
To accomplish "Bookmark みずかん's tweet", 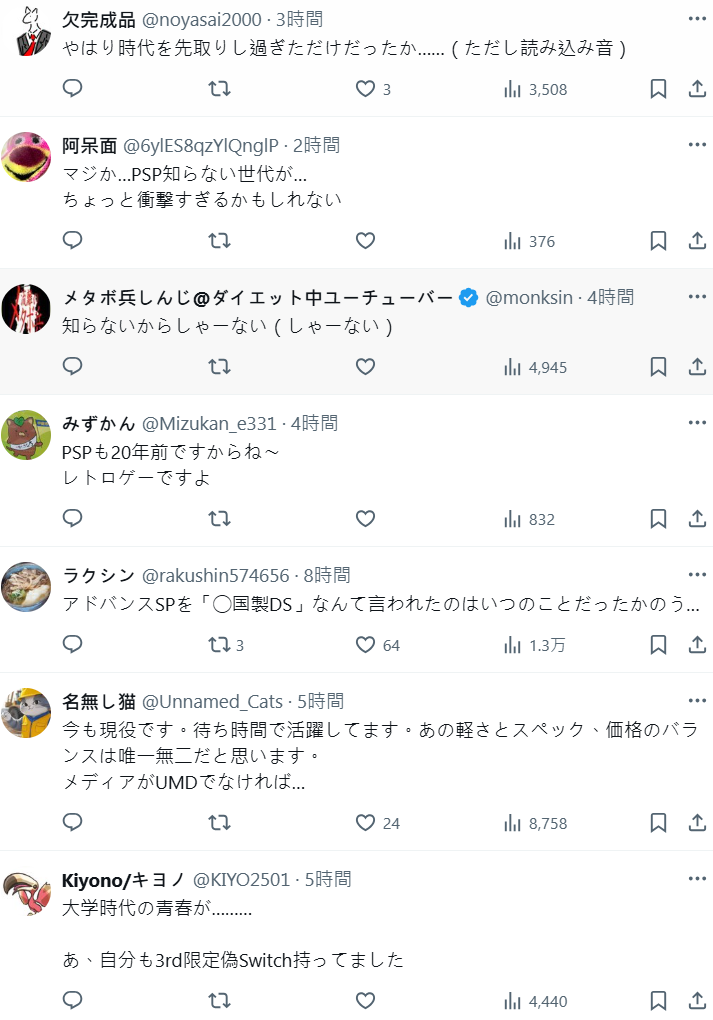I will tap(658, 519).
